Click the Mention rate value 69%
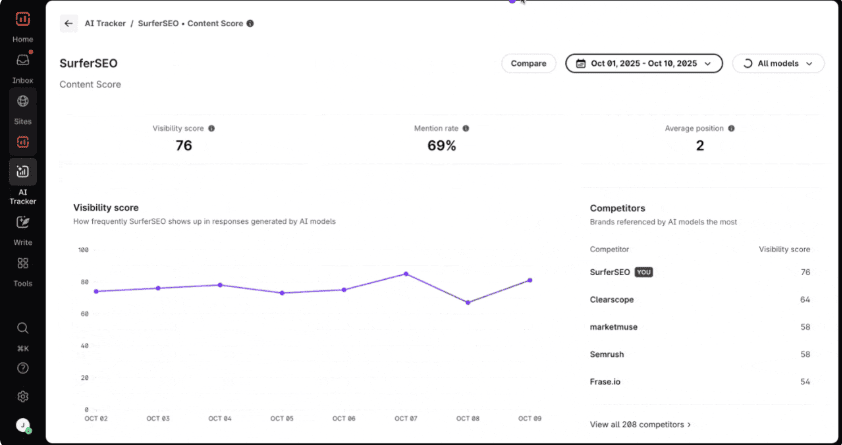The width and height of the screenshot is (842, 445). [441, 145]
